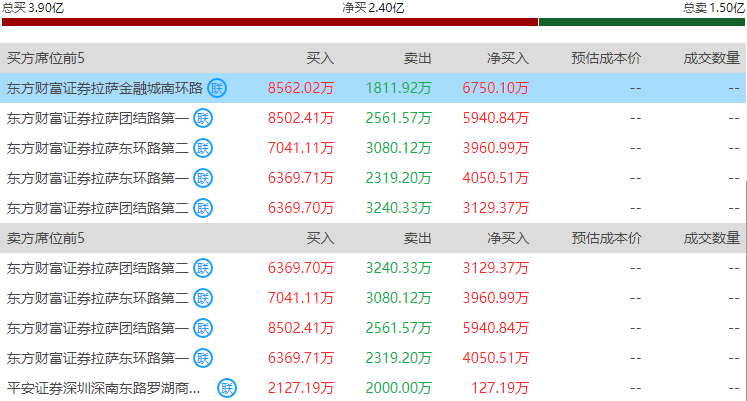Screen dimensions: 747x401
Task: Click 预估成本价 header in buy-side table
Action: (x=606, y=58)
